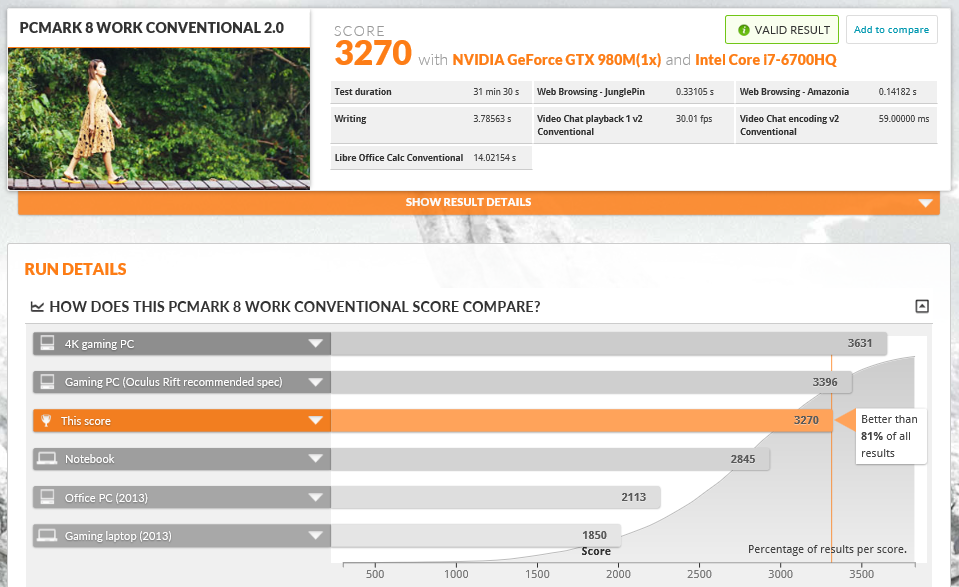The image size is (959, 587).
Task: Click the JunglePin value '0.33105 s'
Action: (695, 92)
